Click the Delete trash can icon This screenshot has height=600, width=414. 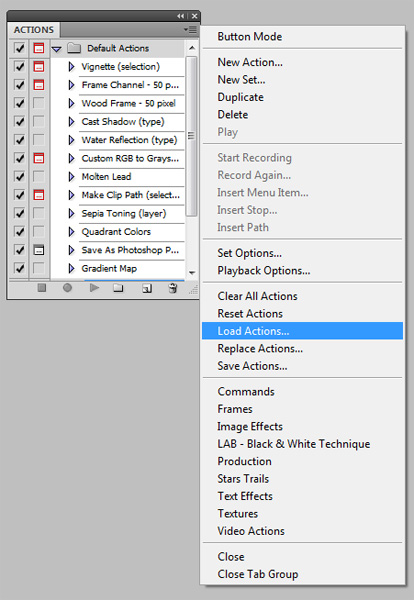point(173,288)
